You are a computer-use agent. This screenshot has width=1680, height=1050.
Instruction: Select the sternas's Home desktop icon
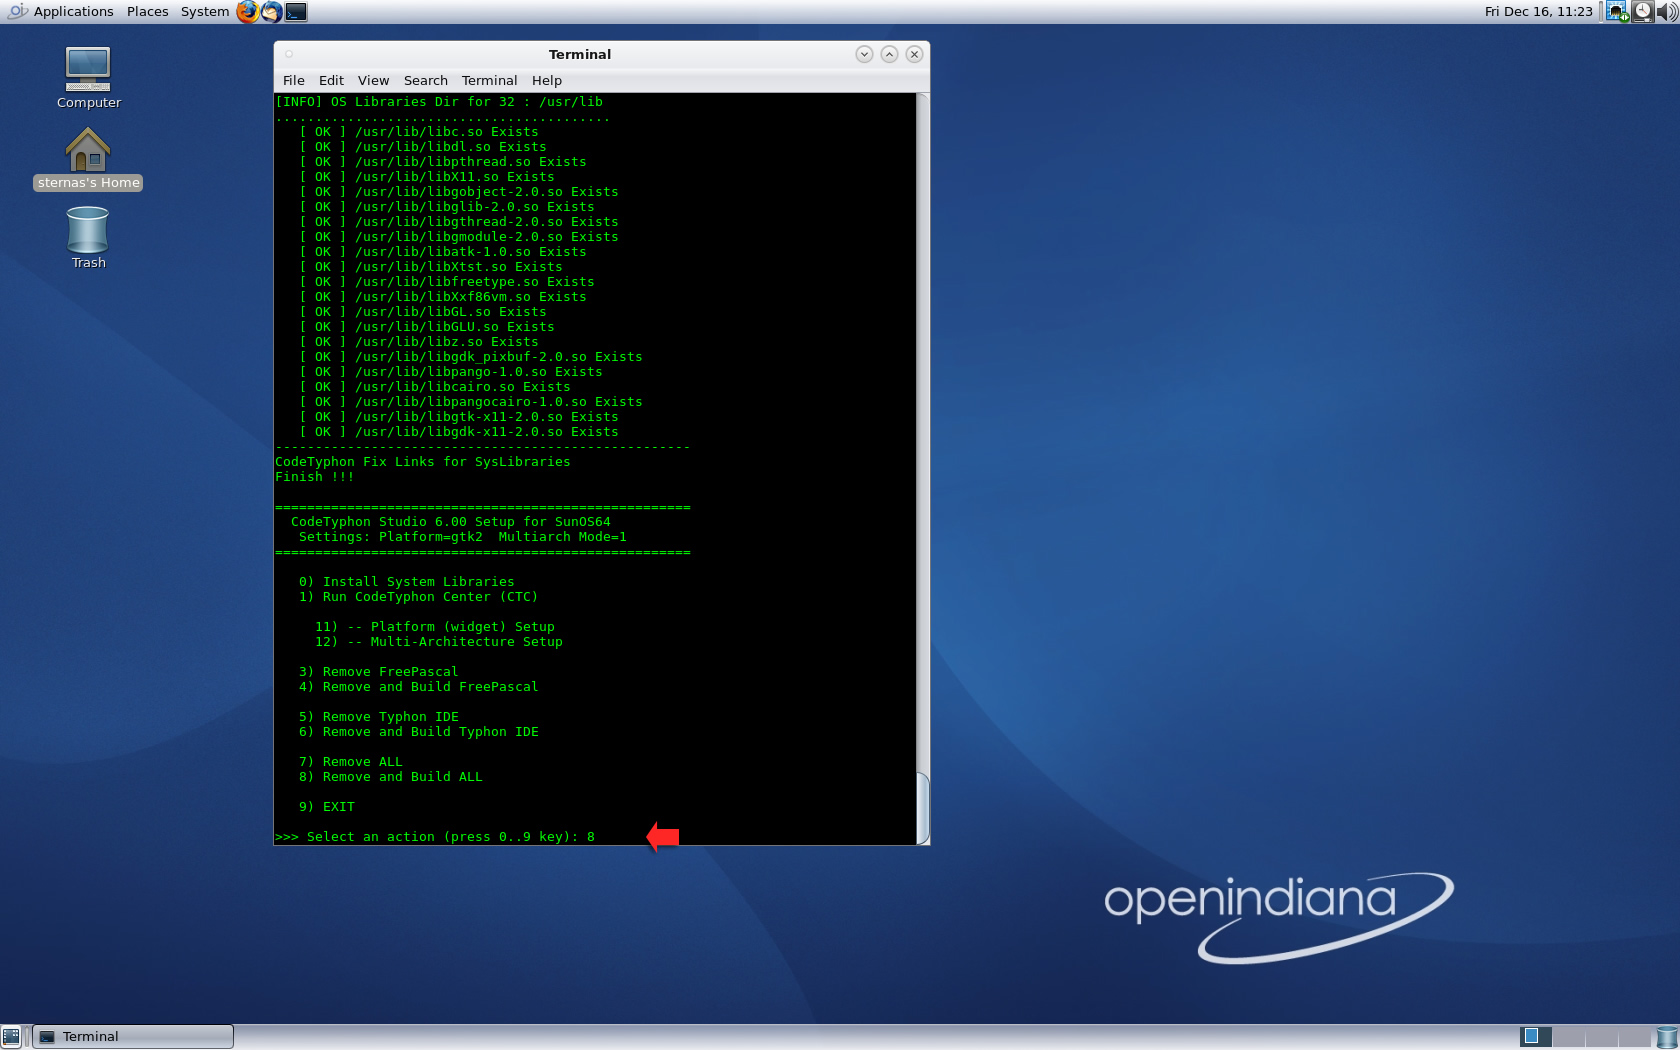pos(88,158)
